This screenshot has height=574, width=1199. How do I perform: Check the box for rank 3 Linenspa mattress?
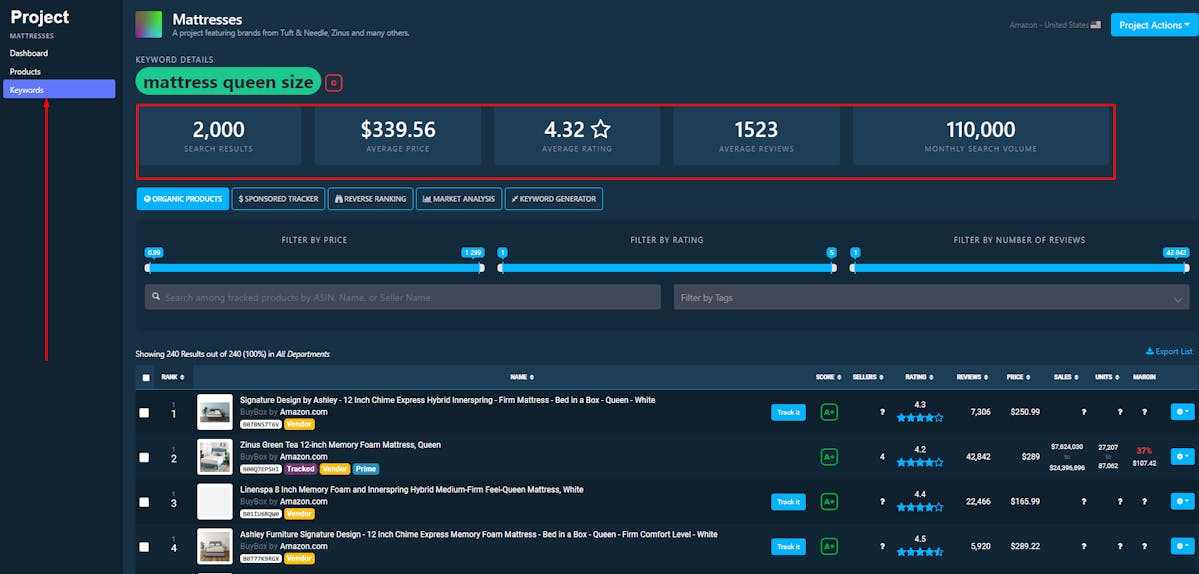coord(145,502)
